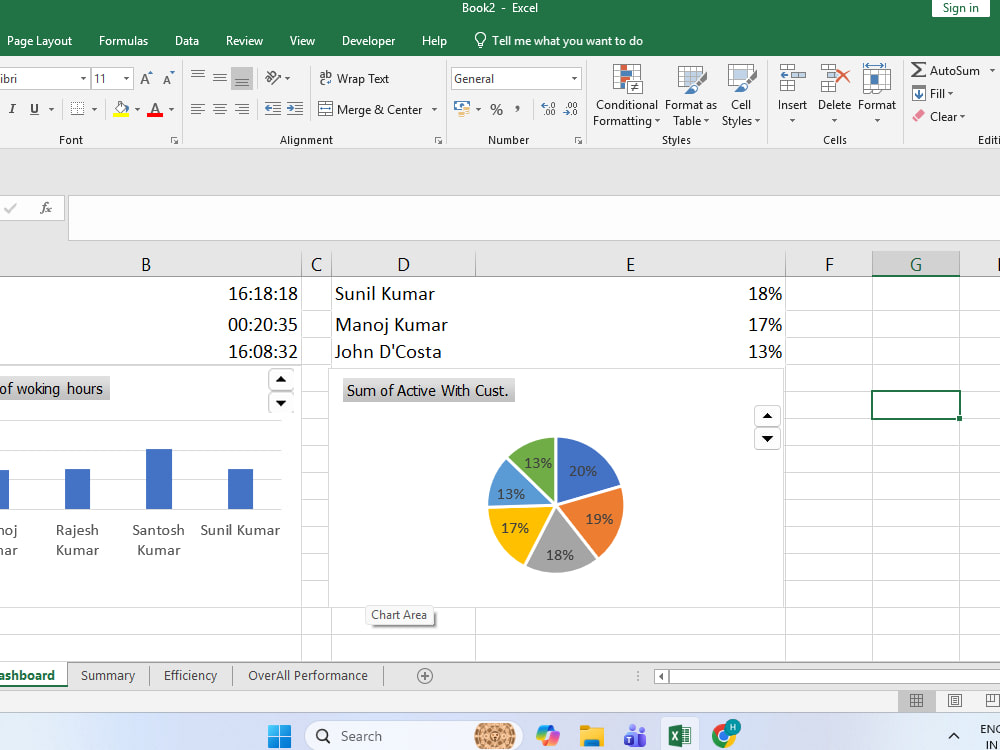Click the formula bar input area
The width and height of the screenshot is (1000, 750).
[x=534, y=218]
